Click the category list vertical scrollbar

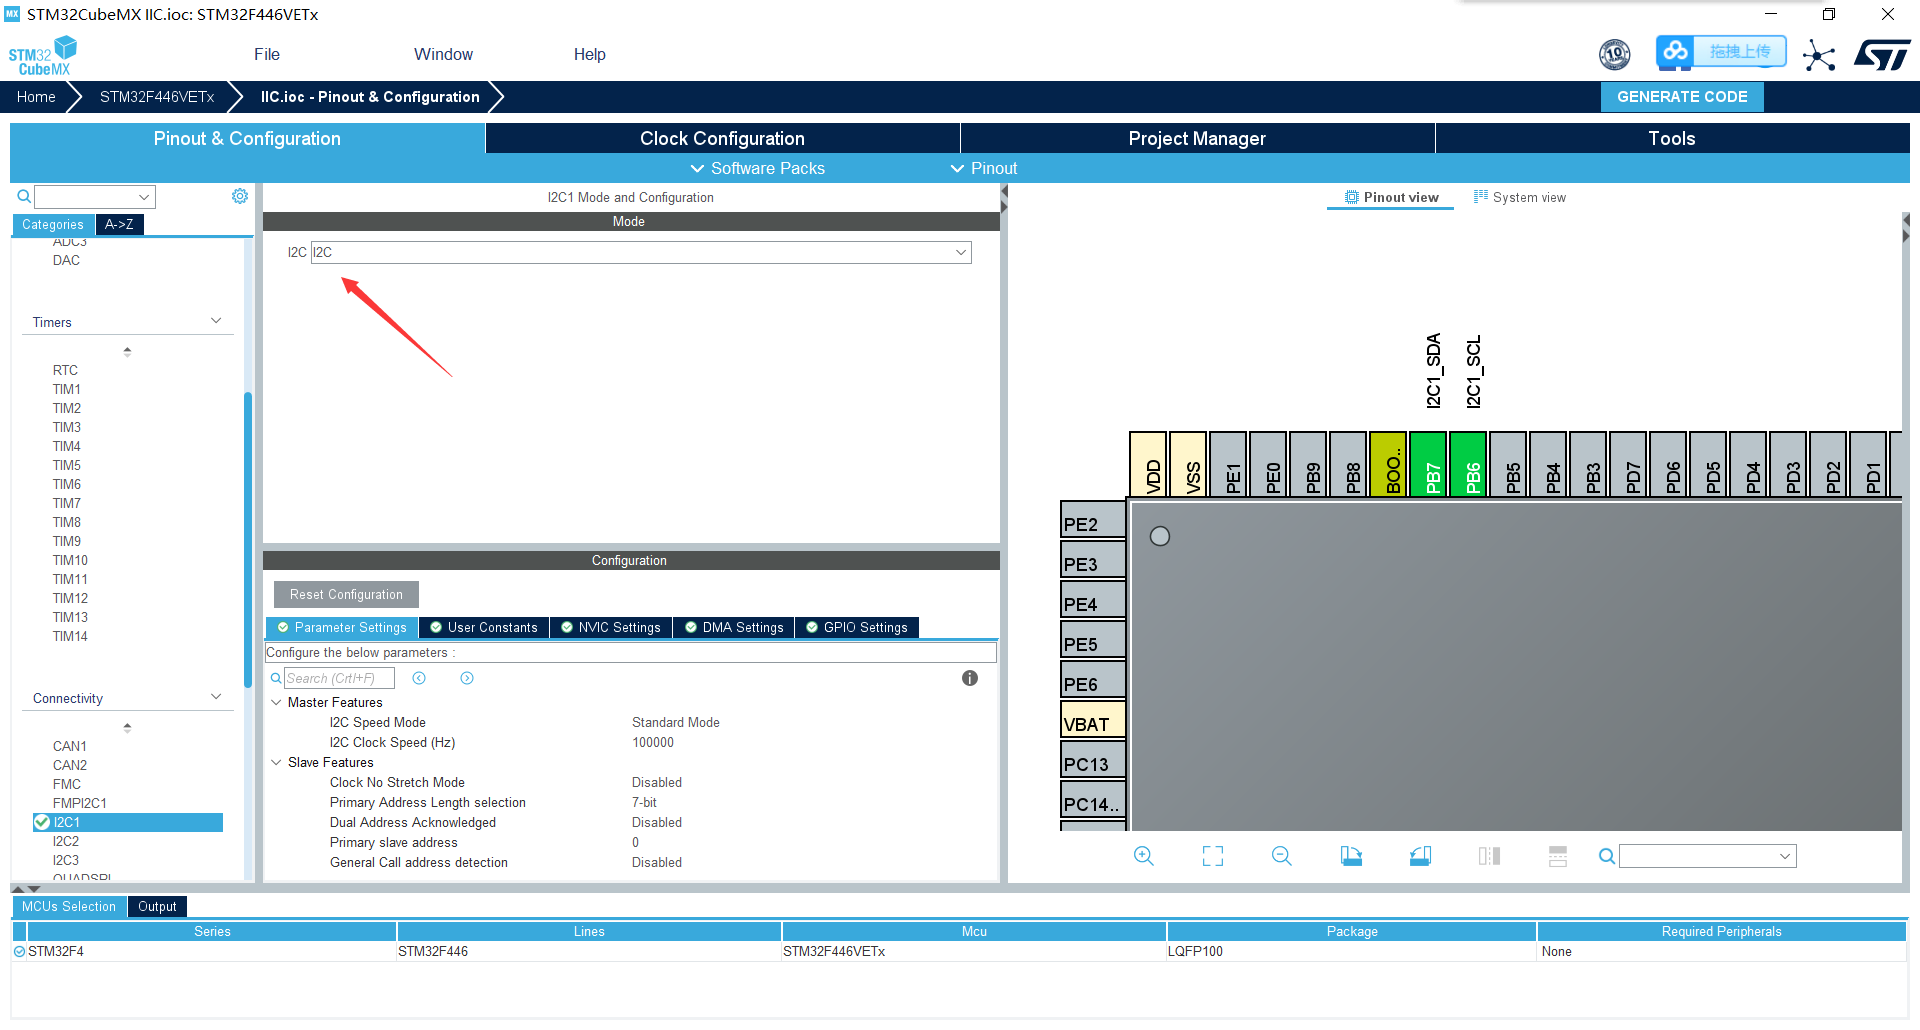pos(247,540)
